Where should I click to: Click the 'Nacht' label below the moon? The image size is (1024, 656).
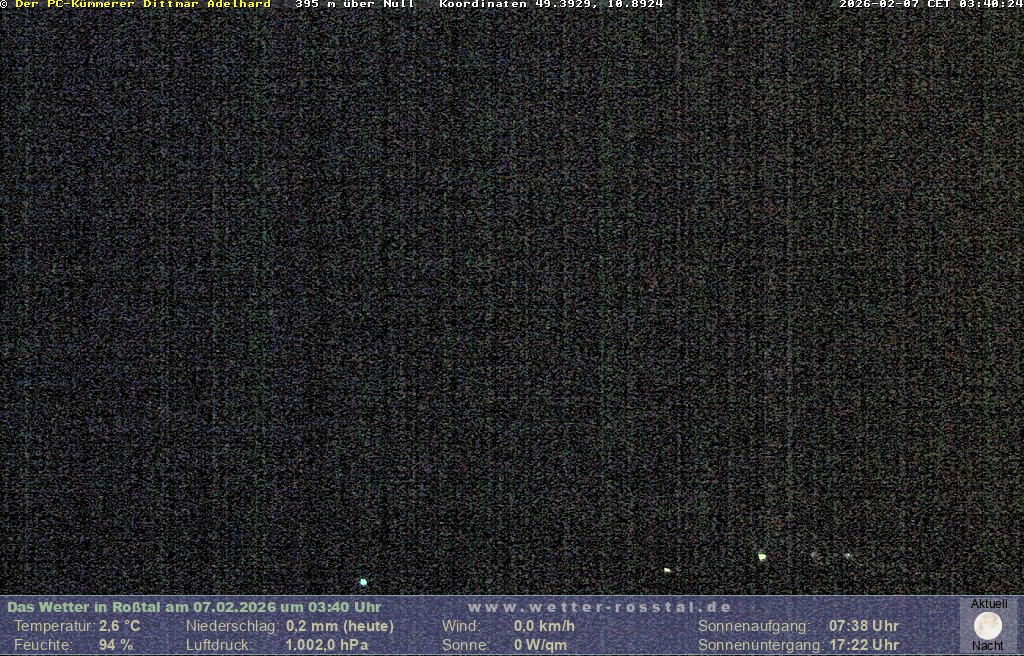tap(988, 646)
